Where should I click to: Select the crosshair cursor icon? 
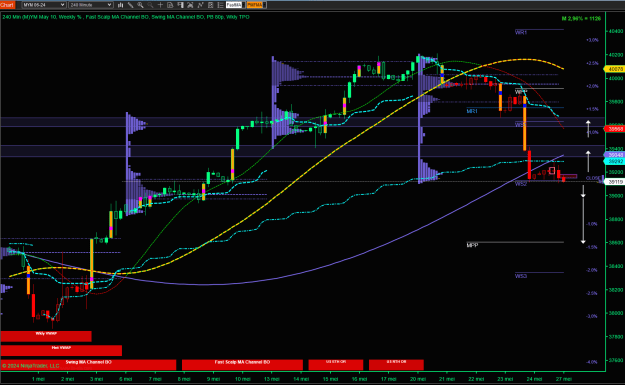pyautogui.click(x=160, y=5)
